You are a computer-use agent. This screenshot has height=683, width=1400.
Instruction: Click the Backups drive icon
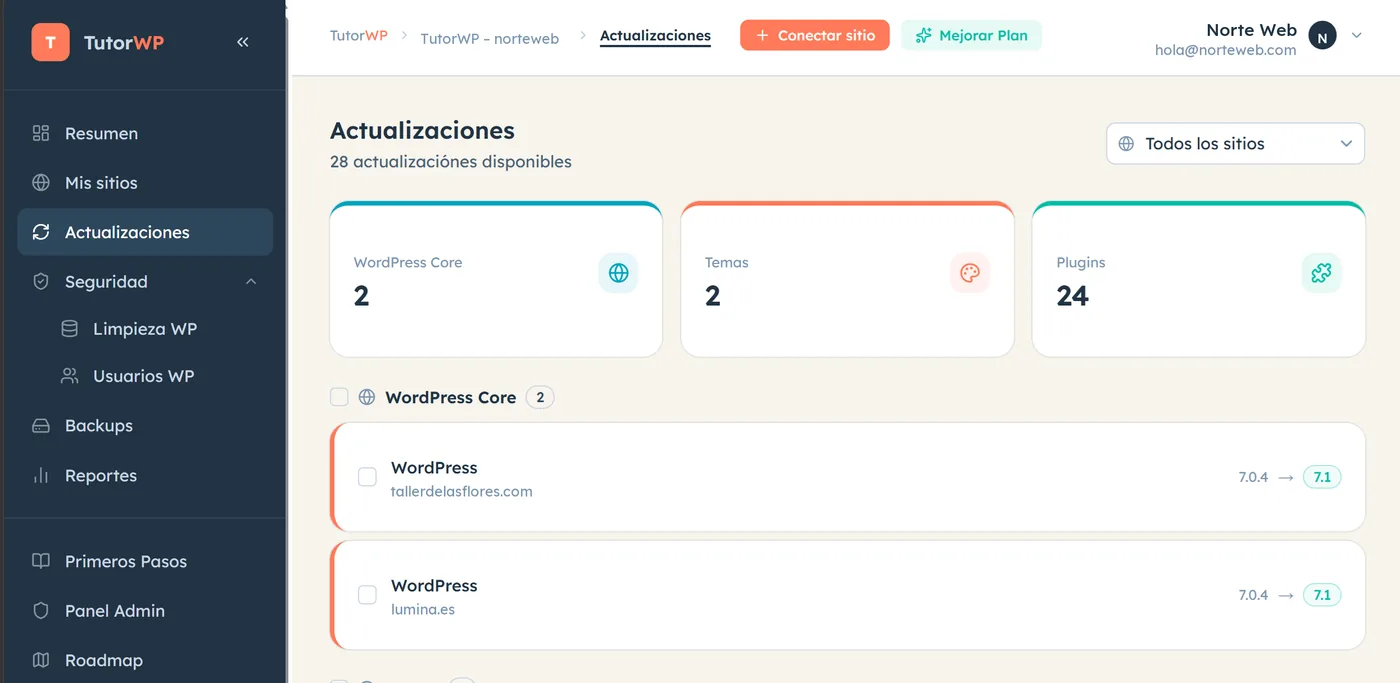(41, 426)
